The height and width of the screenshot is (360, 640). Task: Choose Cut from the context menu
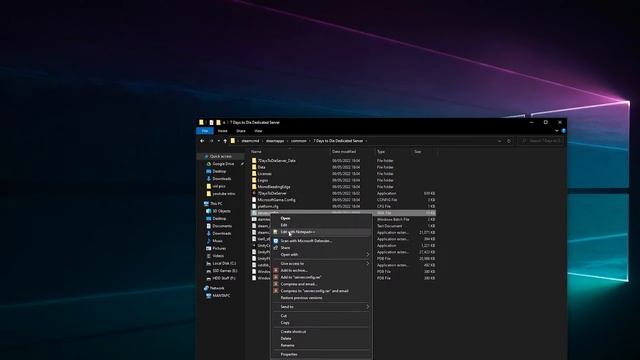(x=322, y=316)
